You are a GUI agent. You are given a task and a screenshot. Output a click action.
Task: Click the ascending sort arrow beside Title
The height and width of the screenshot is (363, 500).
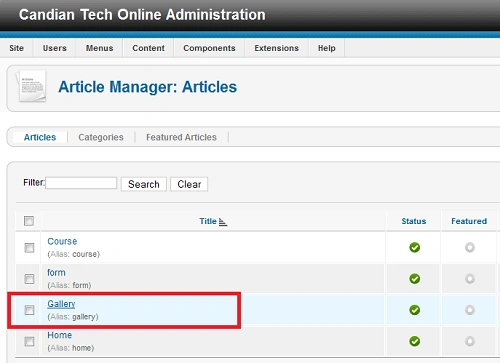pos(223,222)
